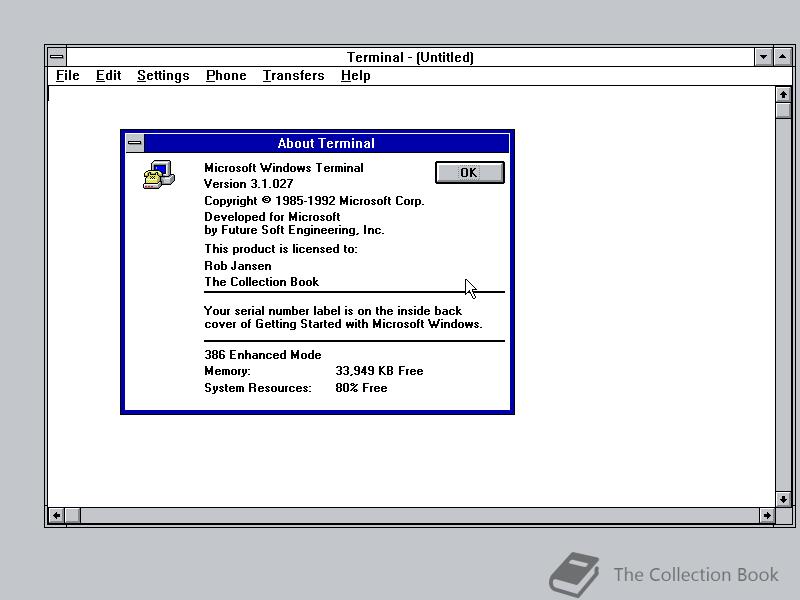Viewport: 800px width, 600px height.
Task: Click the licensee name "Rob Jansen"
Action: [238, 266]
